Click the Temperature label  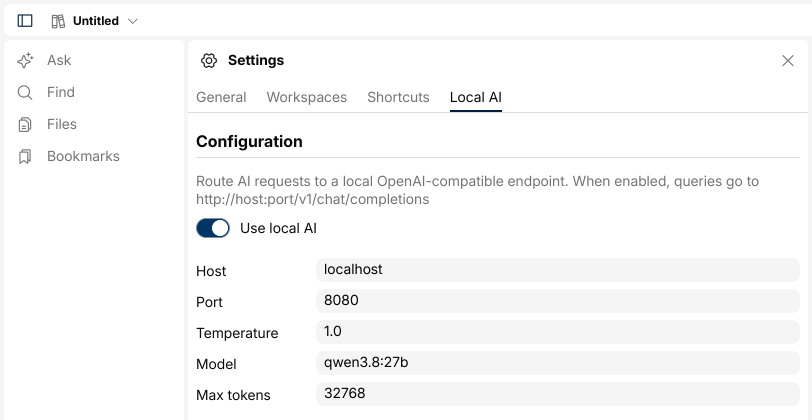237,334
